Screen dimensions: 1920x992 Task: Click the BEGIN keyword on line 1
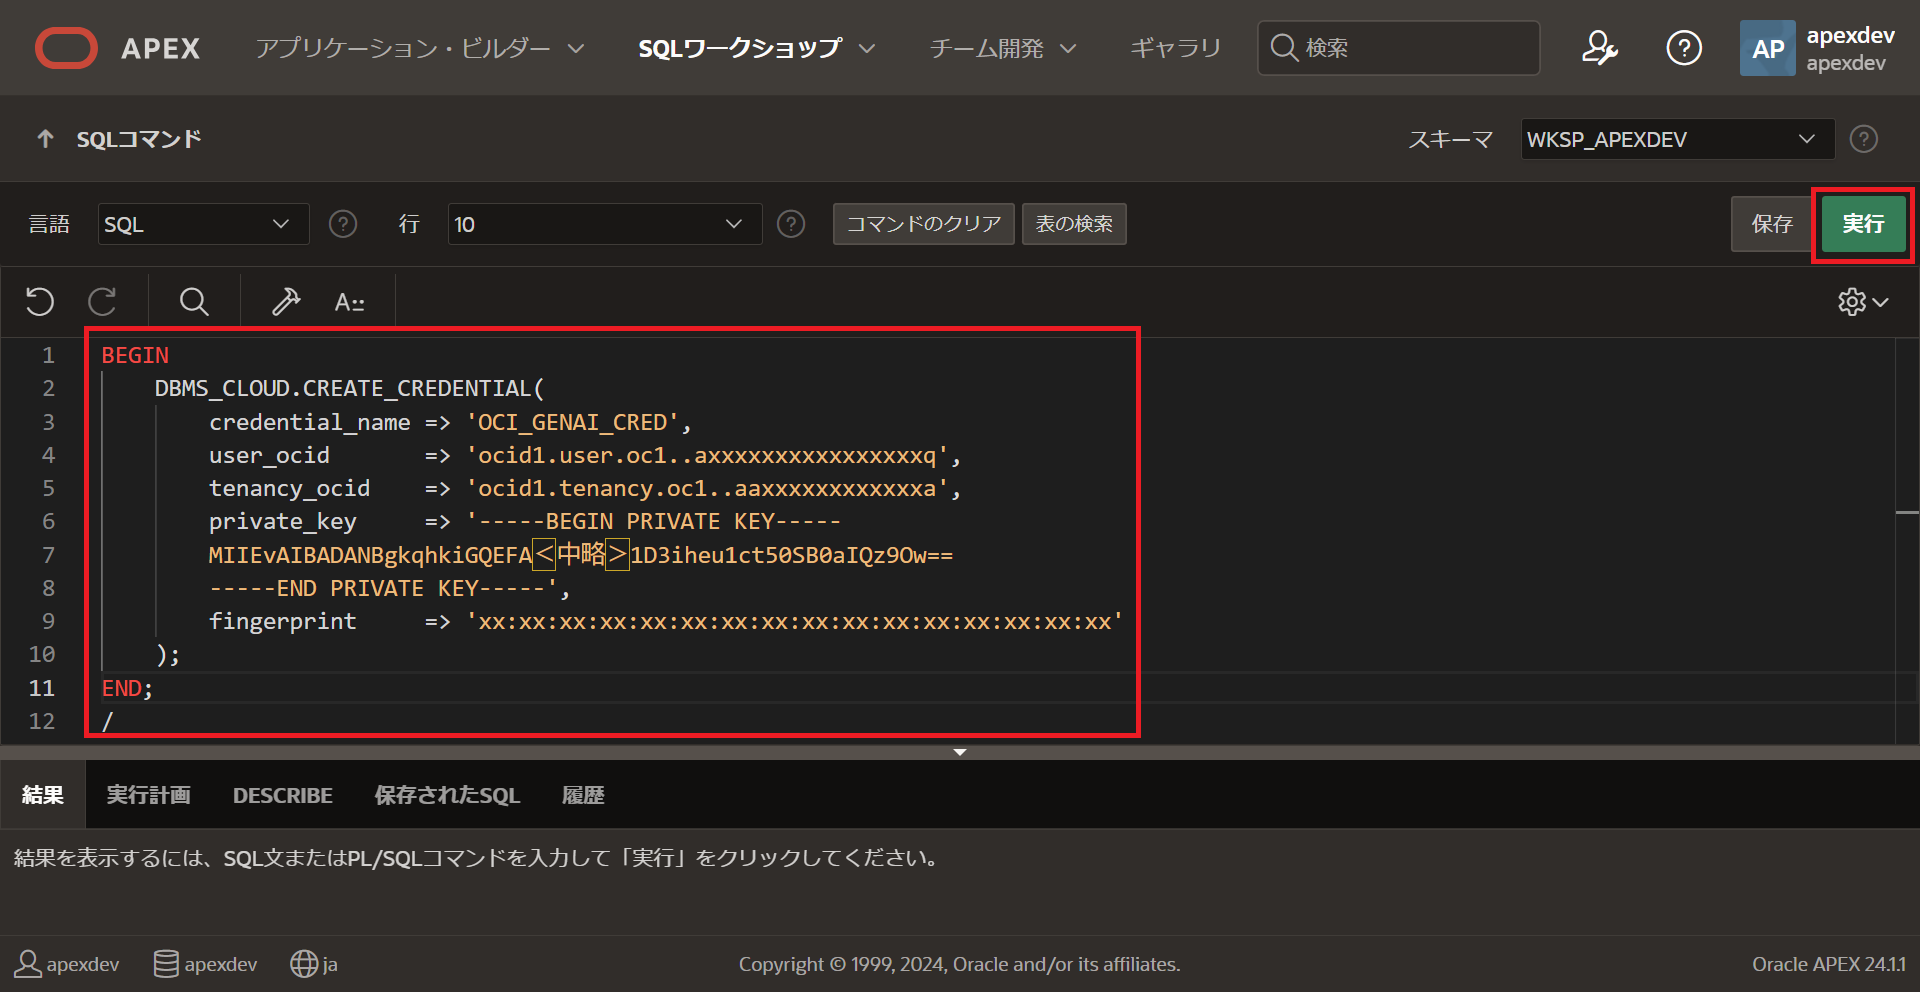tap(135, 355)
